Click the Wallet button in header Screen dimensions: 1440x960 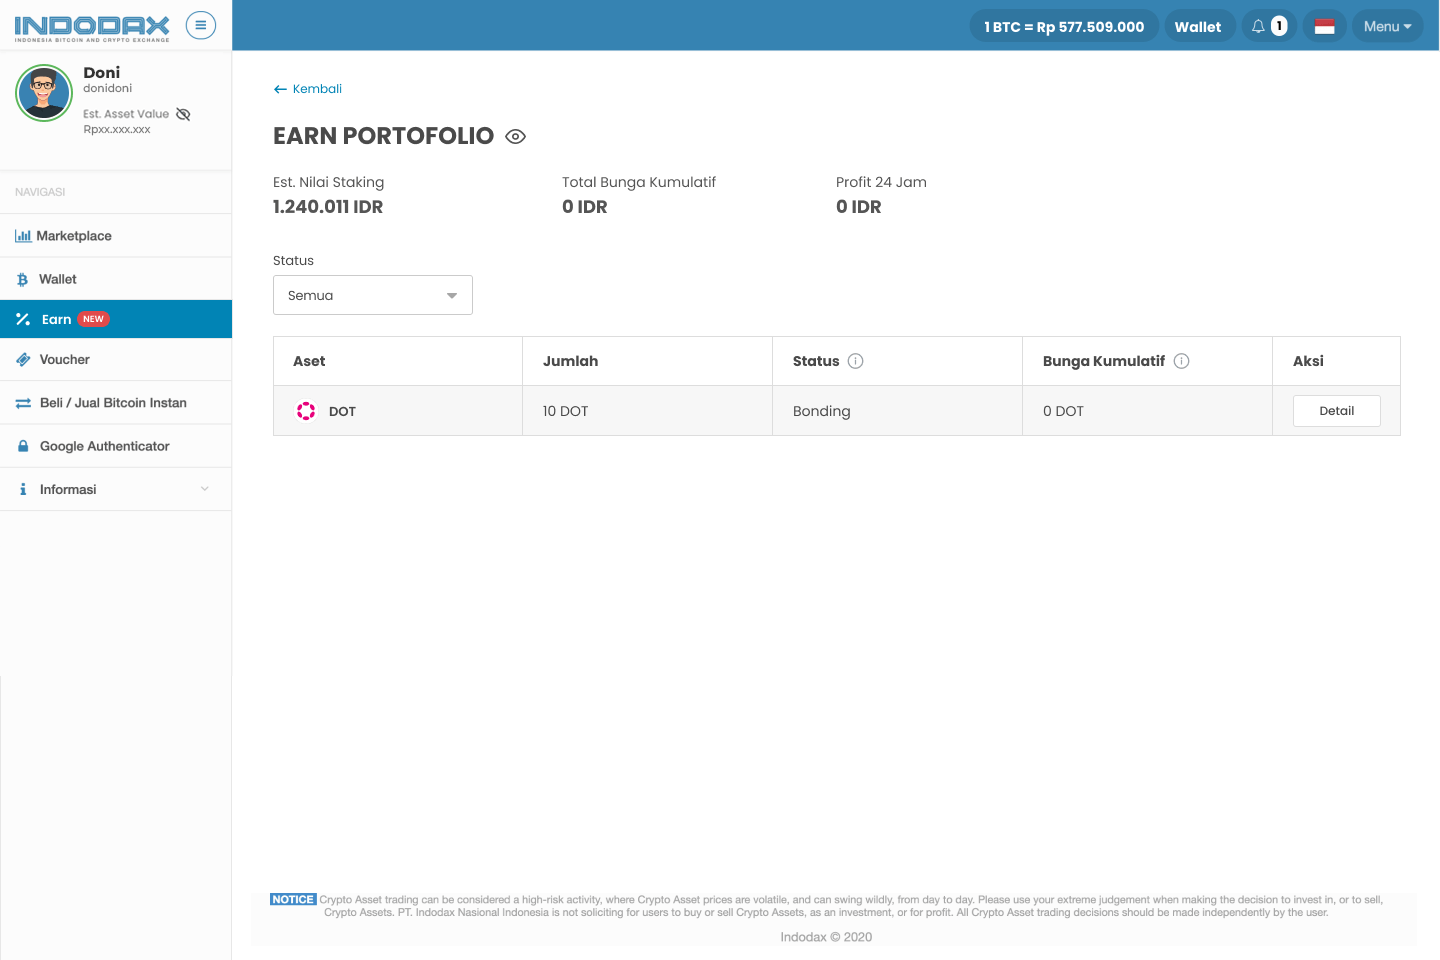point(1198,26)
